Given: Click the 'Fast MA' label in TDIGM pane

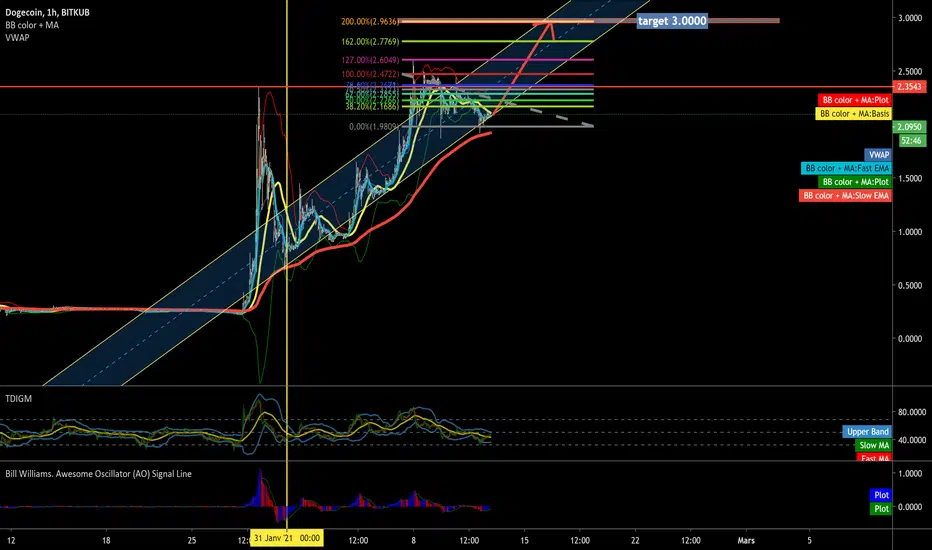Looking at the screenshot, I should coord(874,458).
